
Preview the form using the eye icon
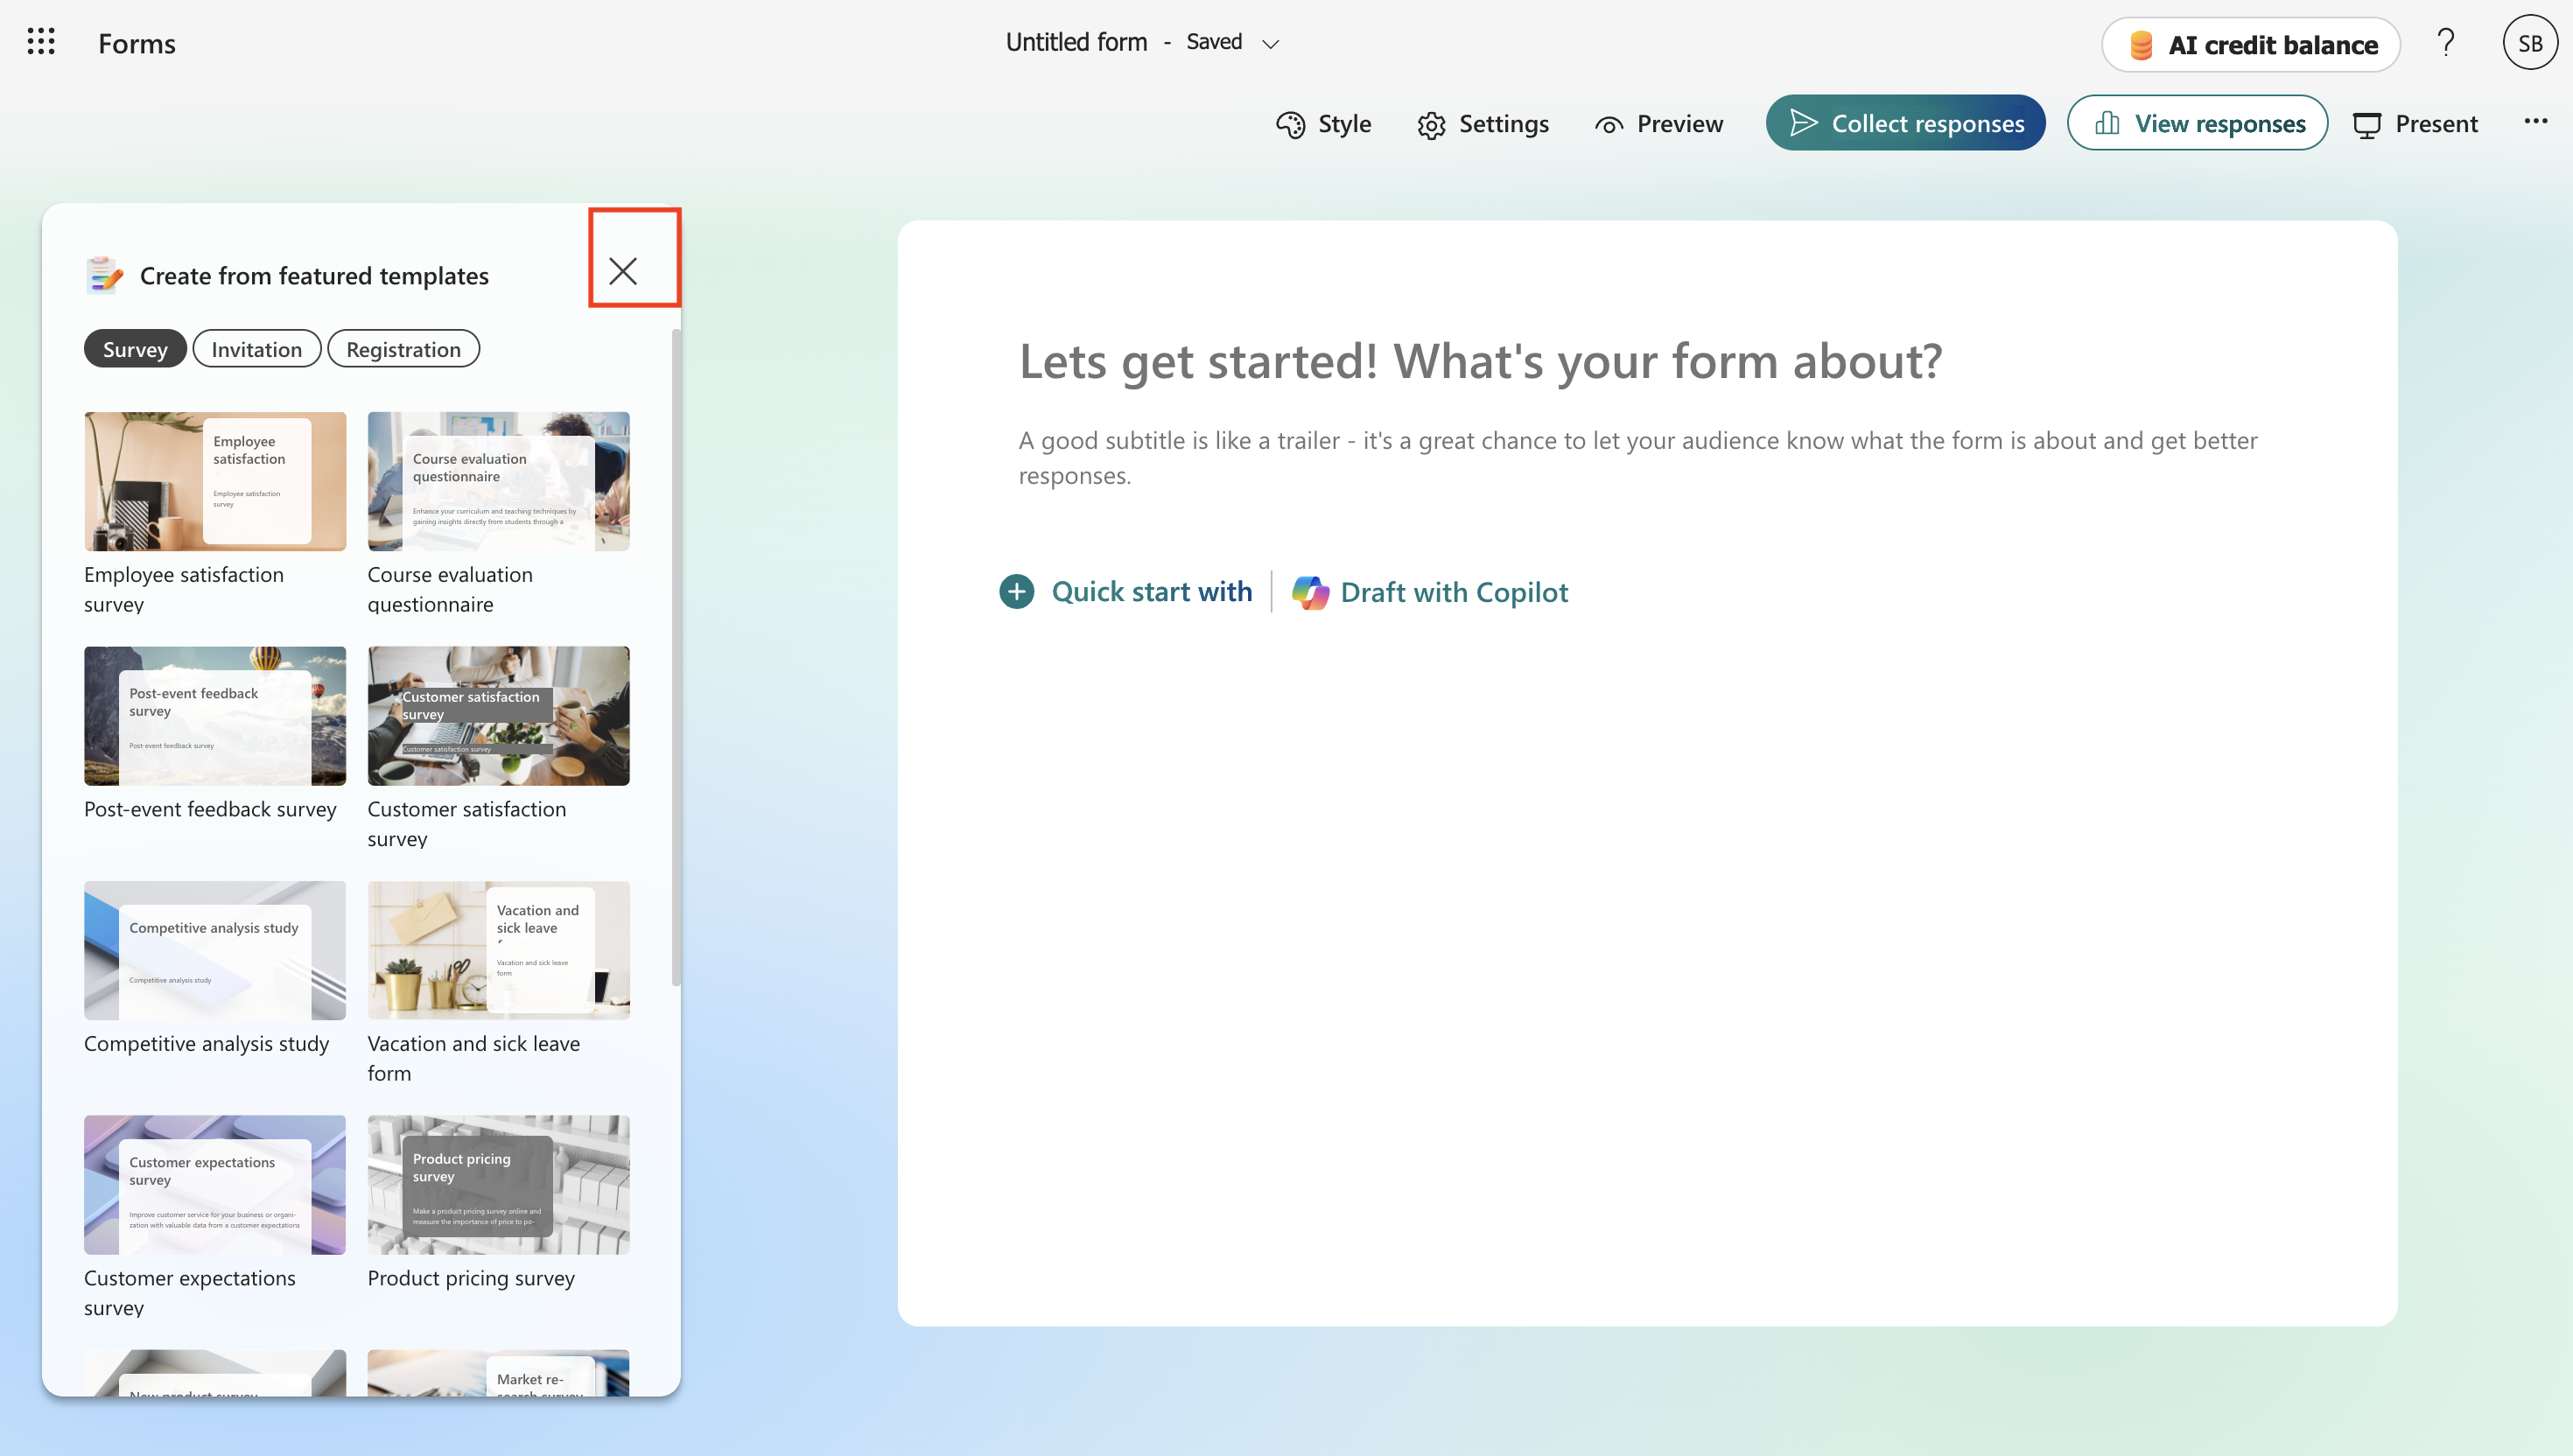[1659, 124]
